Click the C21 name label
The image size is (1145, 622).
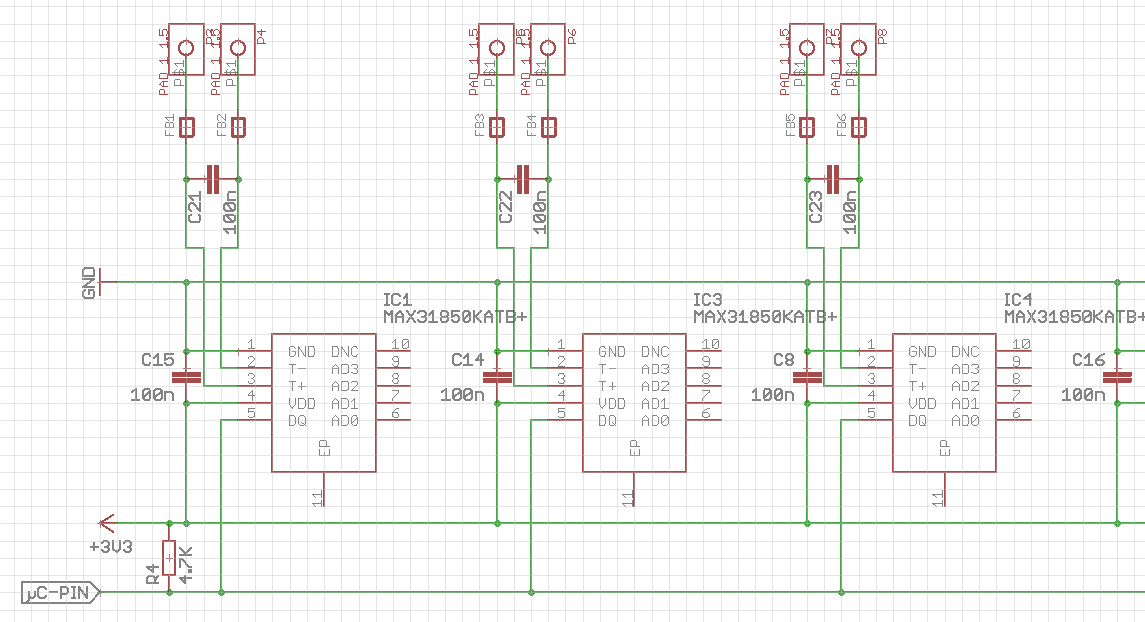tap(194, 208)
